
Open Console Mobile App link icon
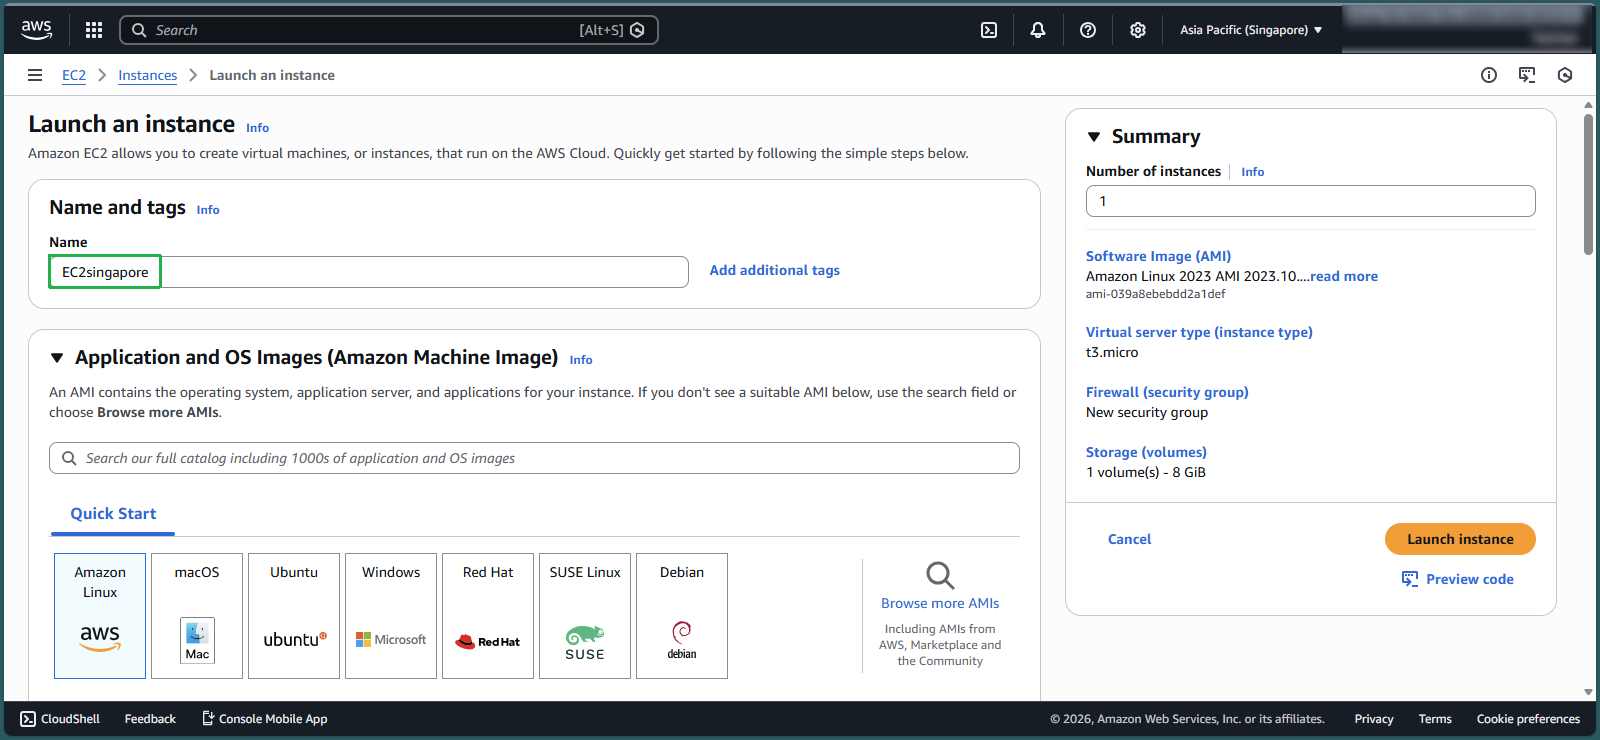[x=208, y=718]
